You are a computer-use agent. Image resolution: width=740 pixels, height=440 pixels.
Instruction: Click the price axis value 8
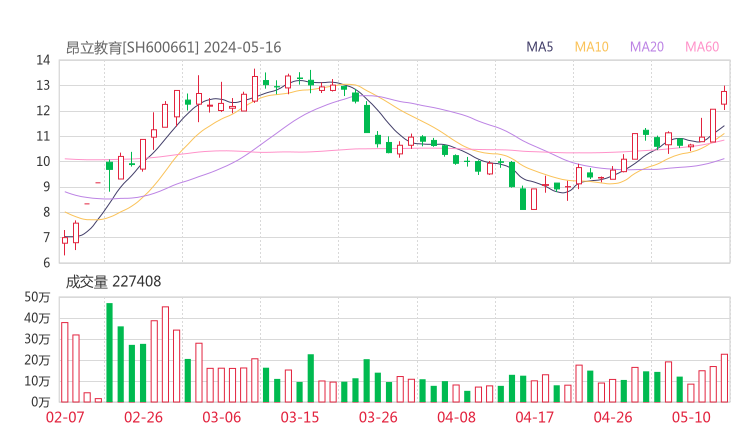point(46,212)
